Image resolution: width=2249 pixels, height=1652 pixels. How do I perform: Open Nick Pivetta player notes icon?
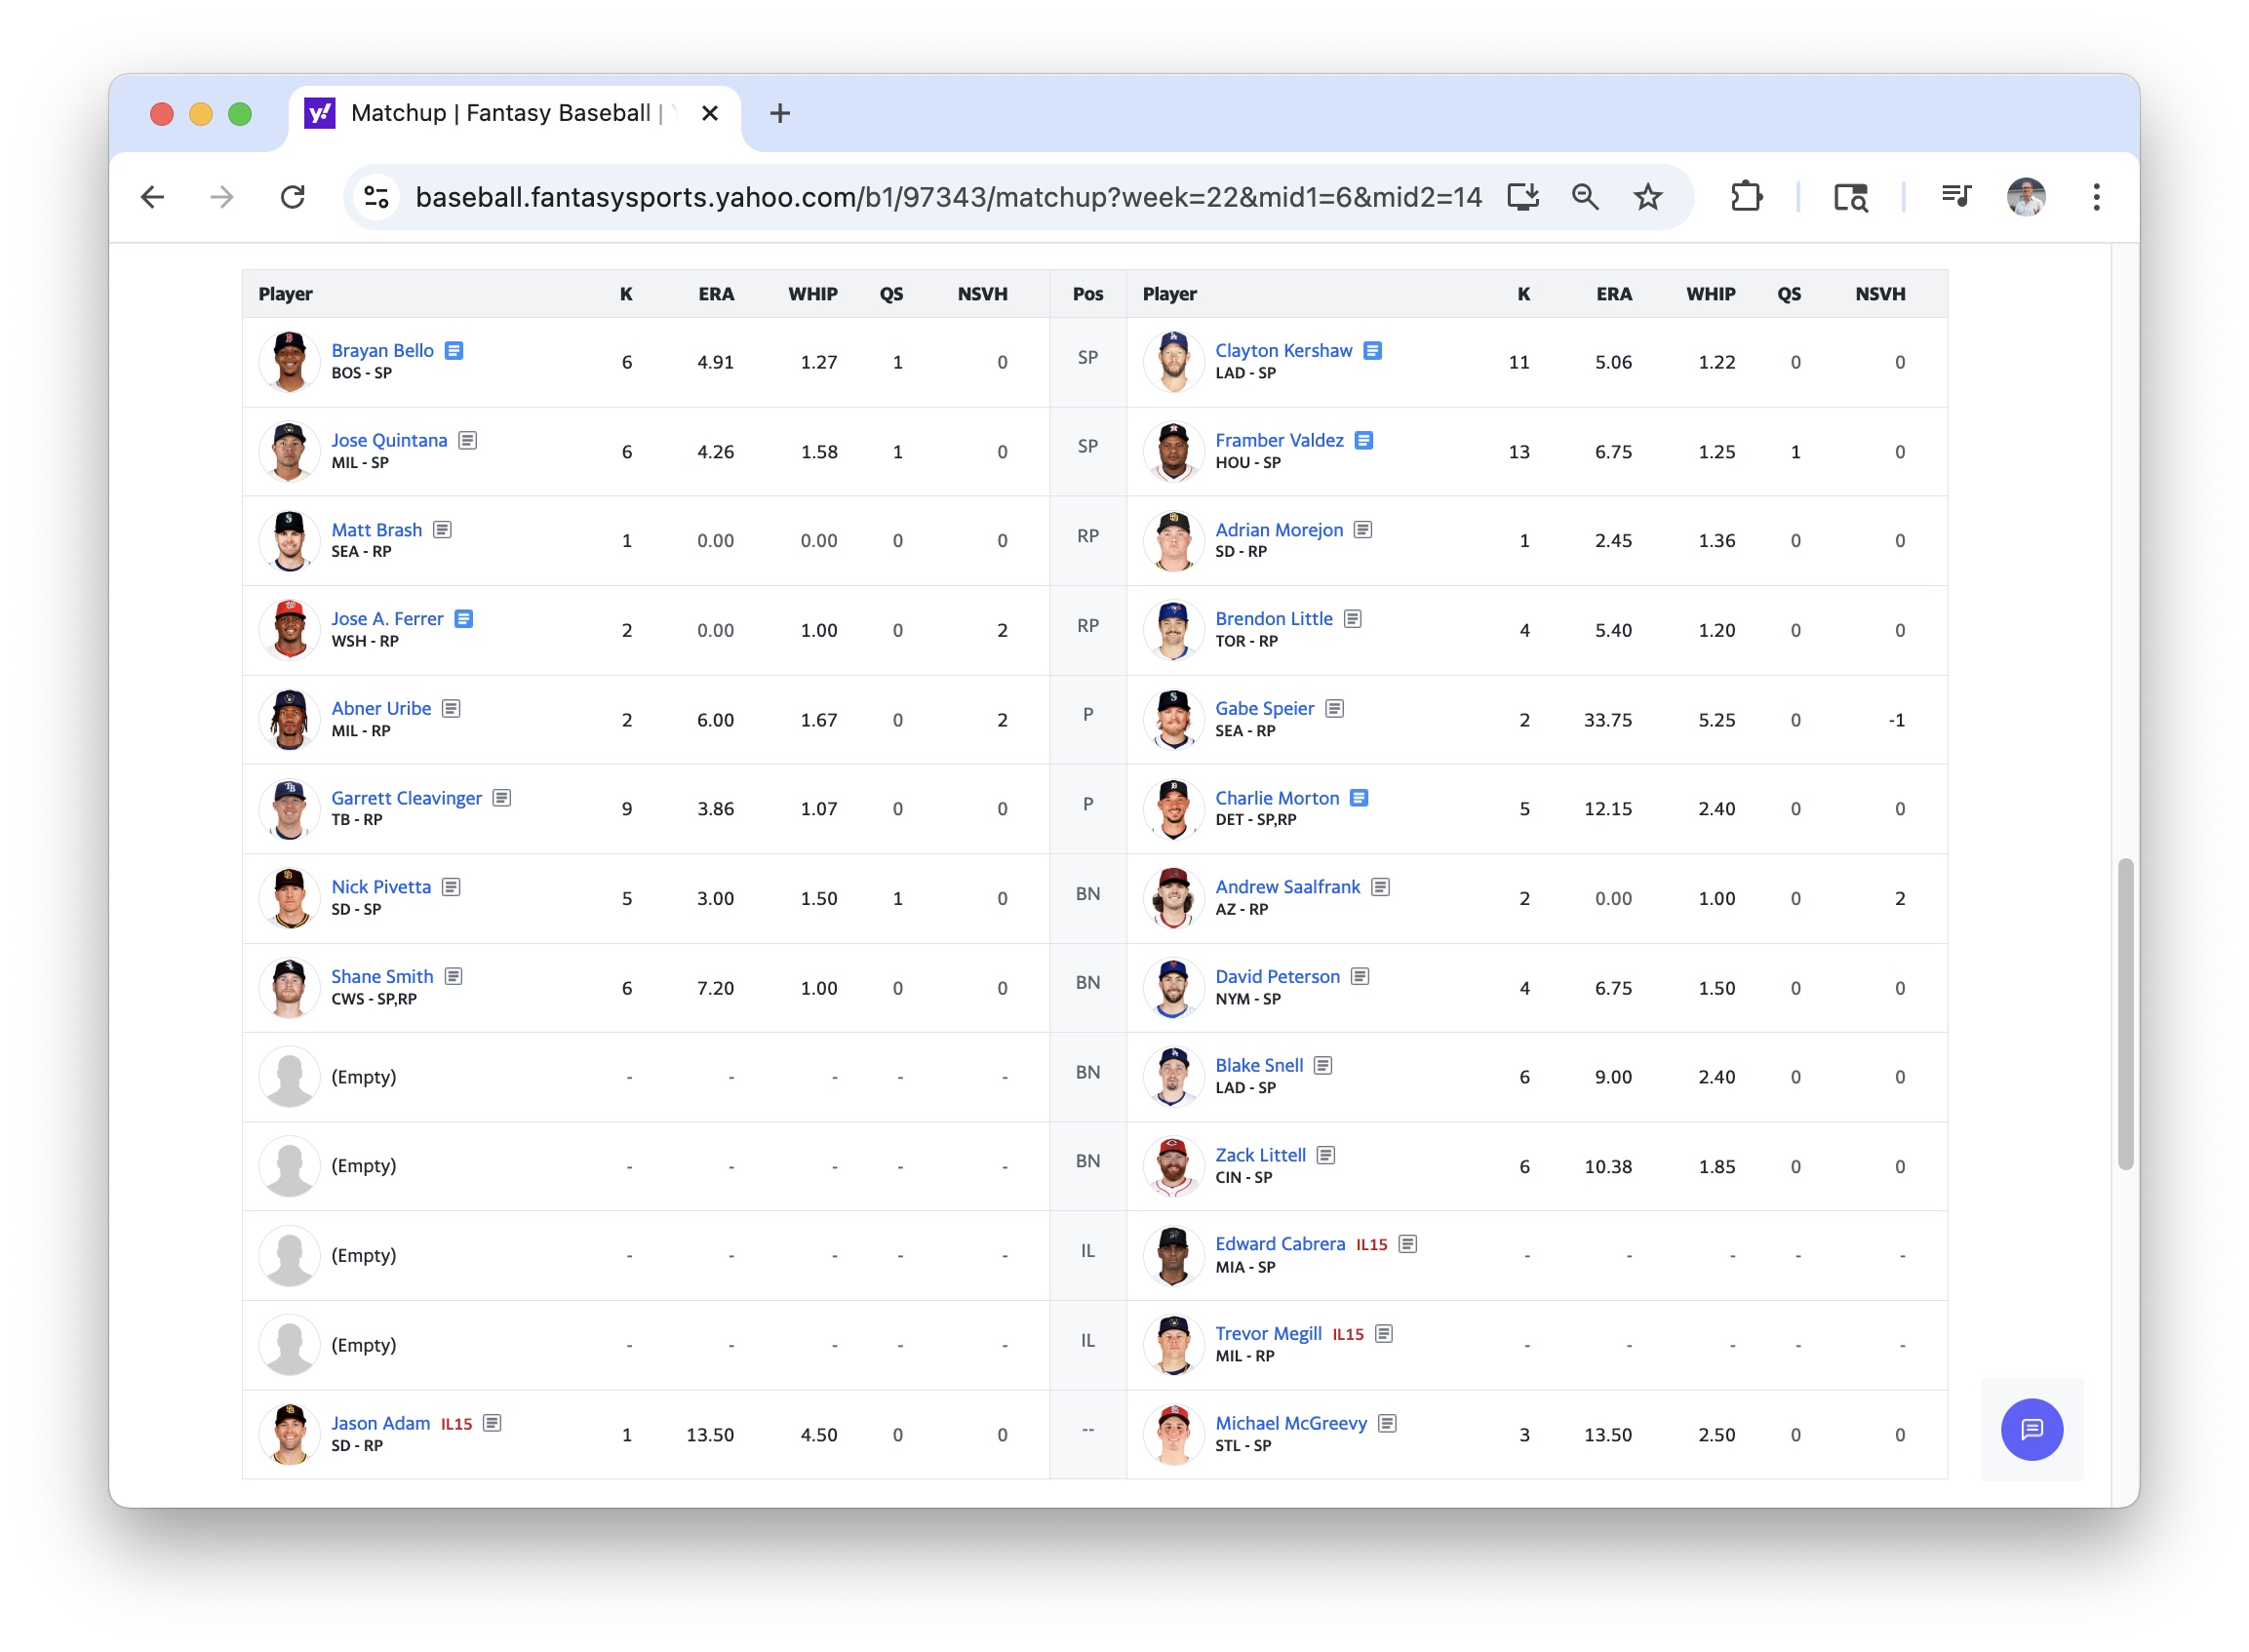click(451, 887)
